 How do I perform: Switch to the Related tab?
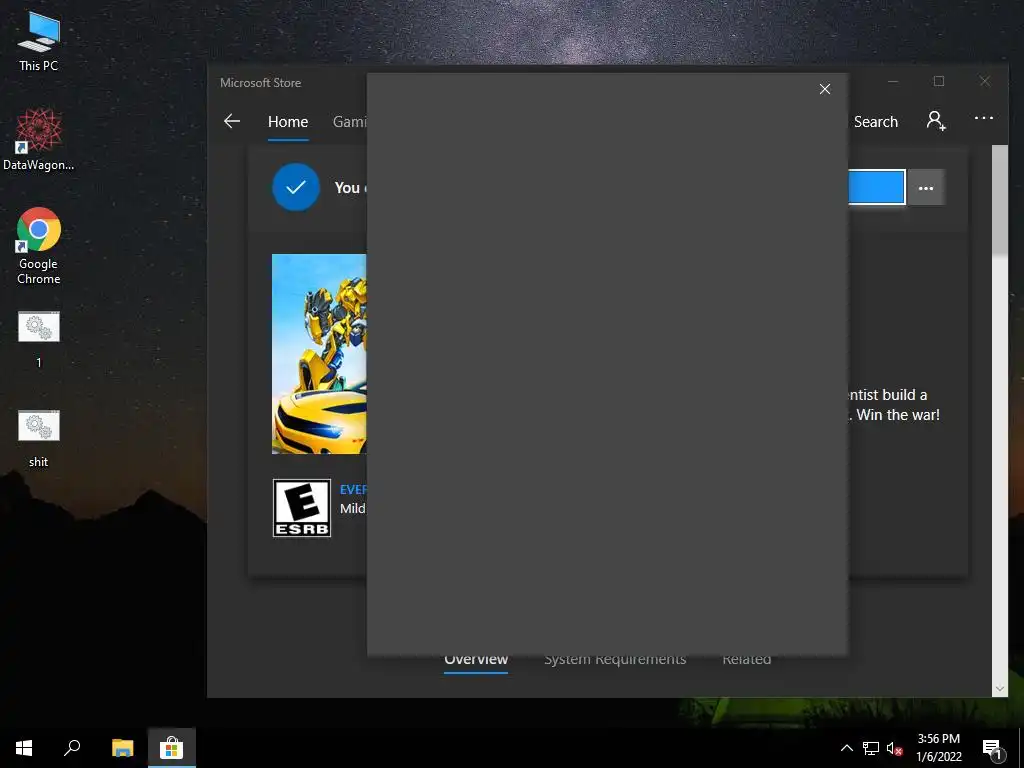[x=746, y=660]
